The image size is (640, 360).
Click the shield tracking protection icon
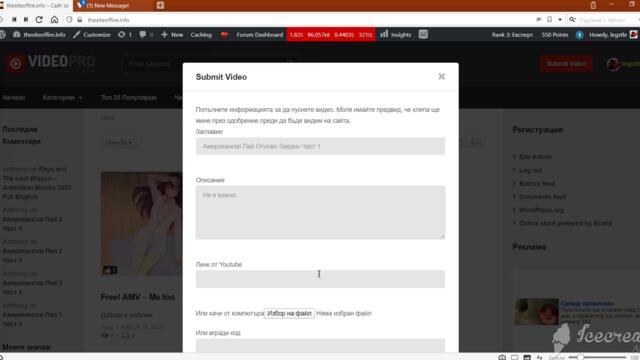[x=69, y=20]
